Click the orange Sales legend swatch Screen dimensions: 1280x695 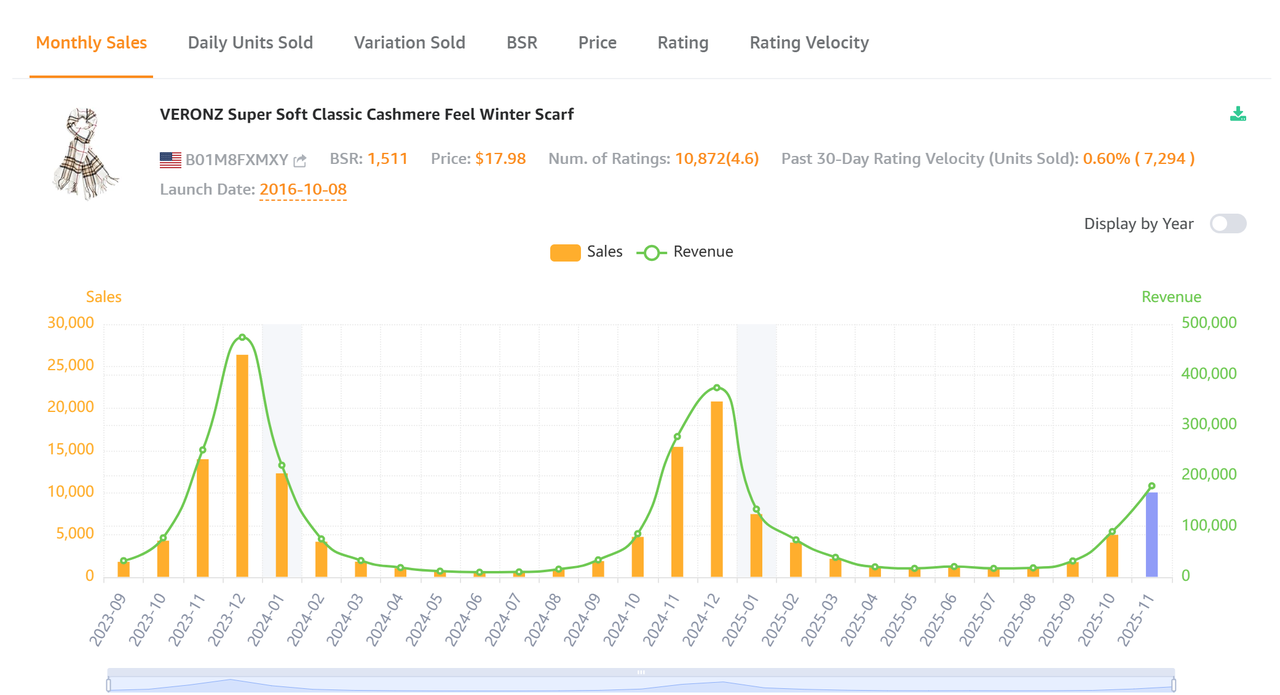point(565,252)
